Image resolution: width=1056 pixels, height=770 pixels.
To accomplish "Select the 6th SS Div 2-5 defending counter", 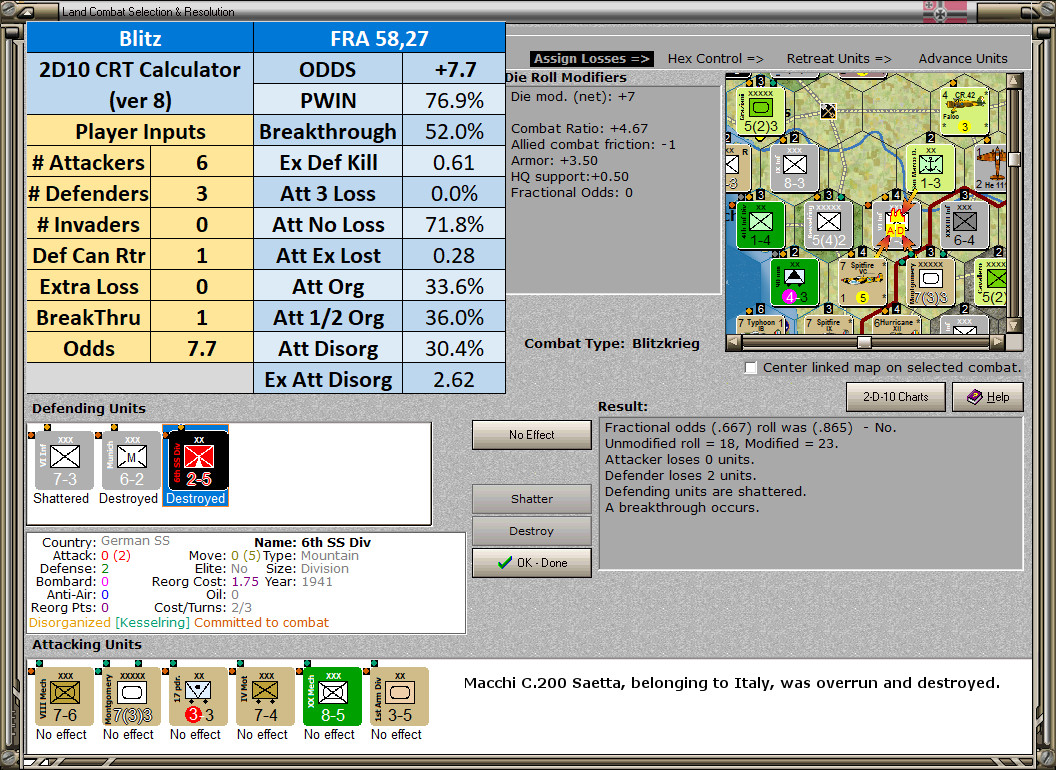I will pyautogui.click(x=198, y=461).
